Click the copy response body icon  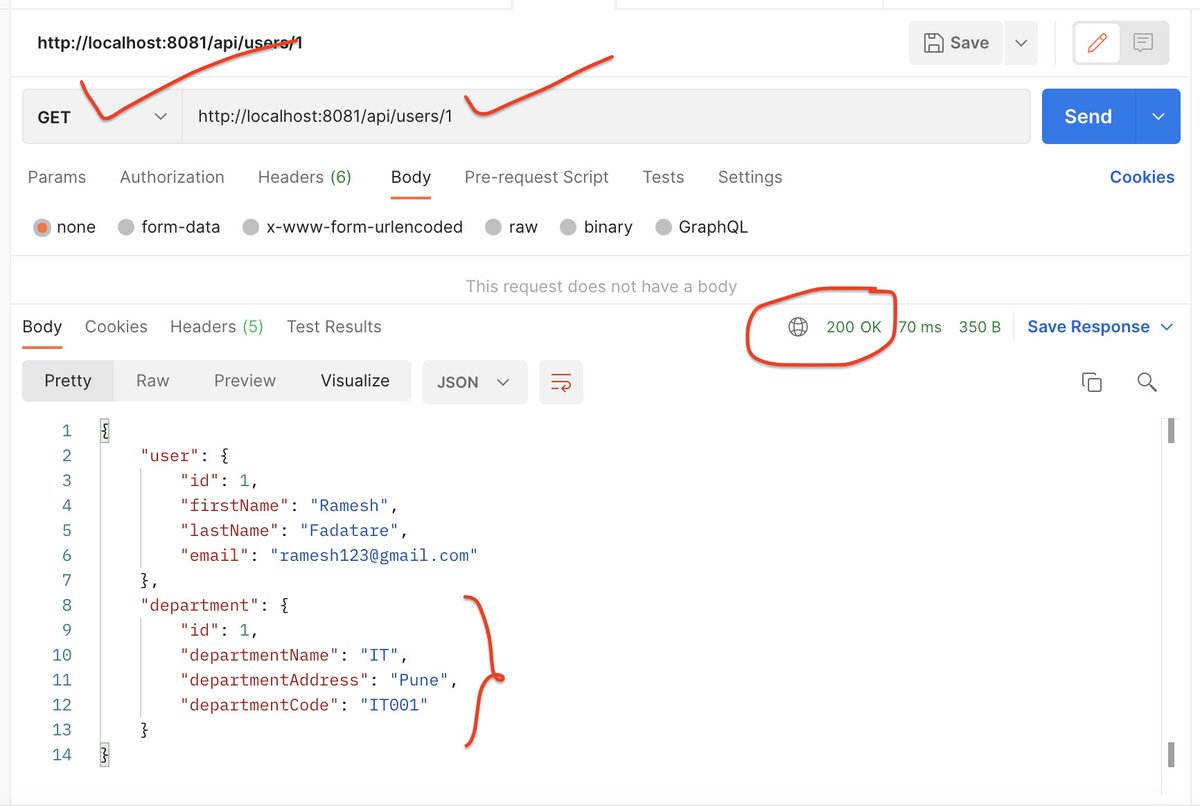point(1091,382)
